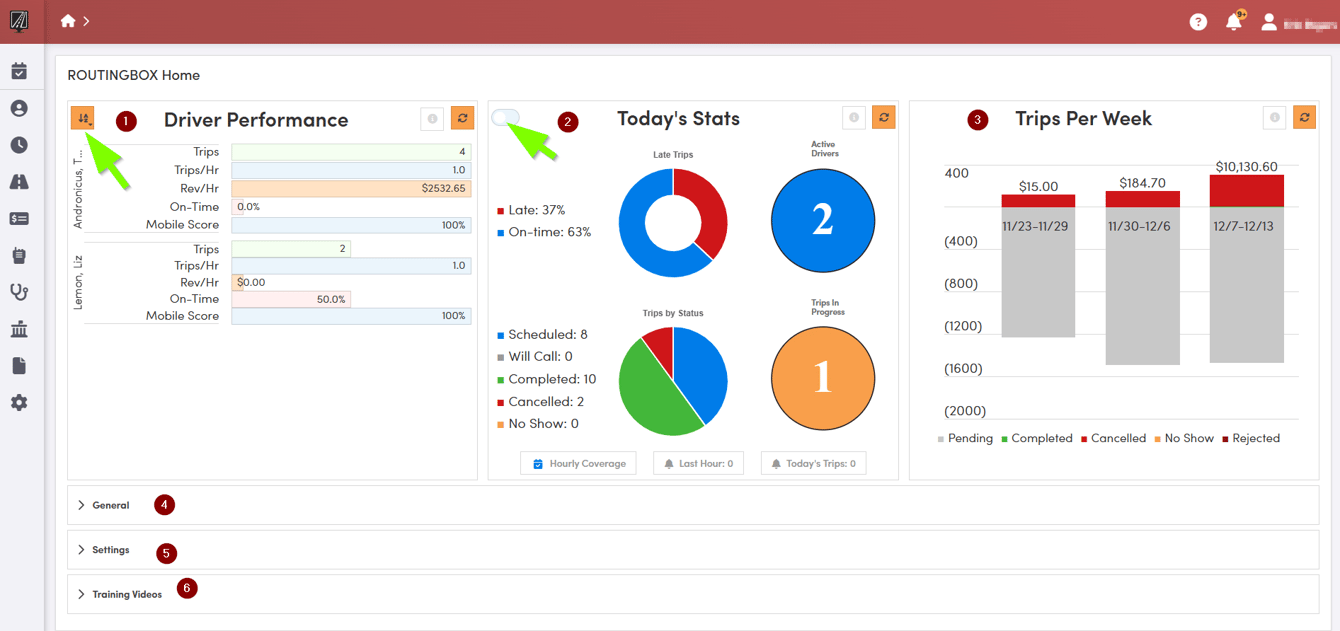This screenshot has height=631, width=1340.
Task: Open the institution bank sidebar icon
Action: (19, 329)
